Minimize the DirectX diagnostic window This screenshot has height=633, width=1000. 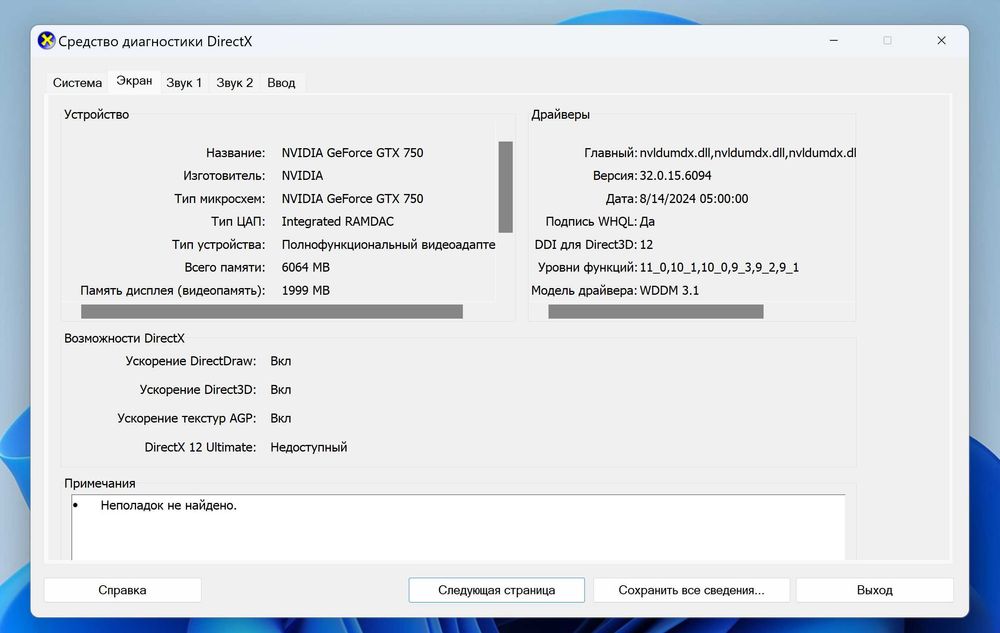click(x=834, y=41)
